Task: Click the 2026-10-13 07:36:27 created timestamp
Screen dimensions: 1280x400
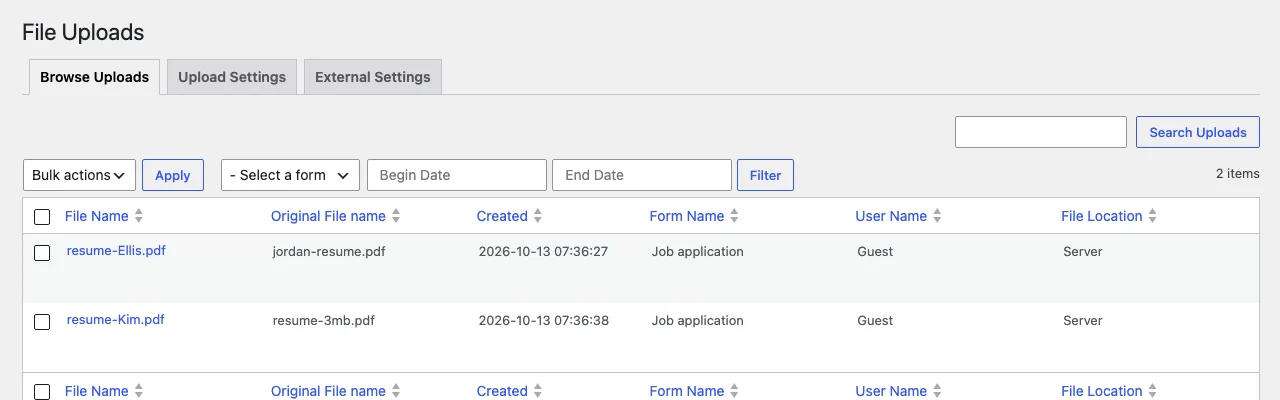Action: click(544, 252)
